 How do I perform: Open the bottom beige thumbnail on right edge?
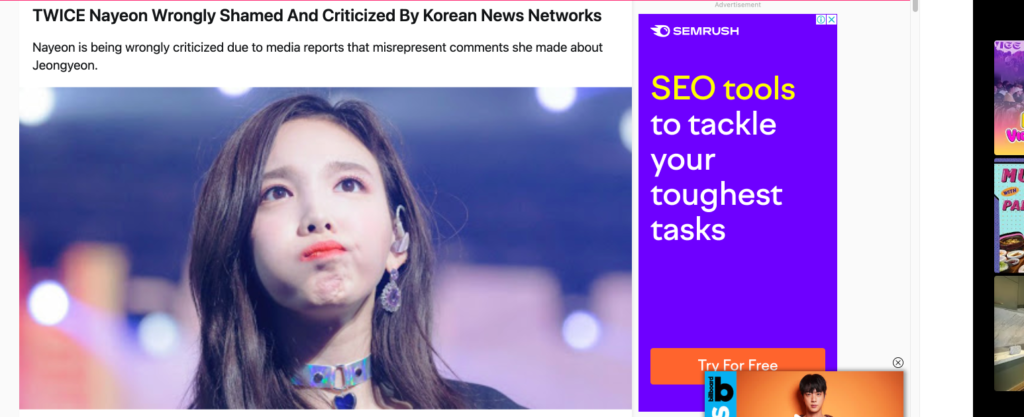(x=1009, y=333)
